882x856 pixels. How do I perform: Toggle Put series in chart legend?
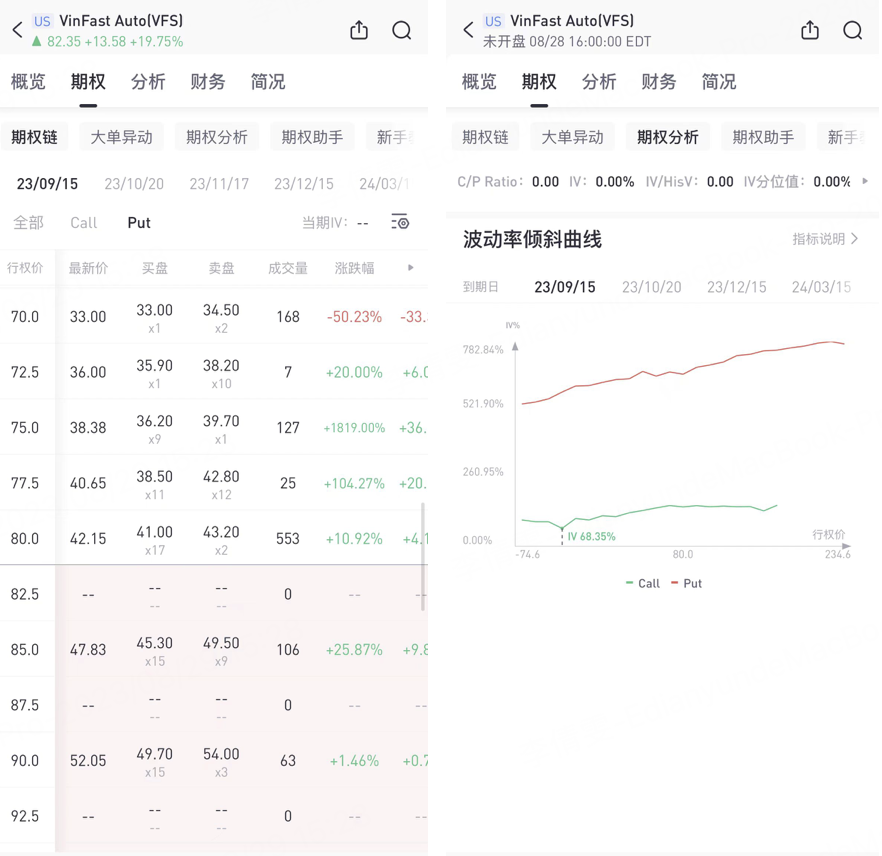(x=686, y=583)
